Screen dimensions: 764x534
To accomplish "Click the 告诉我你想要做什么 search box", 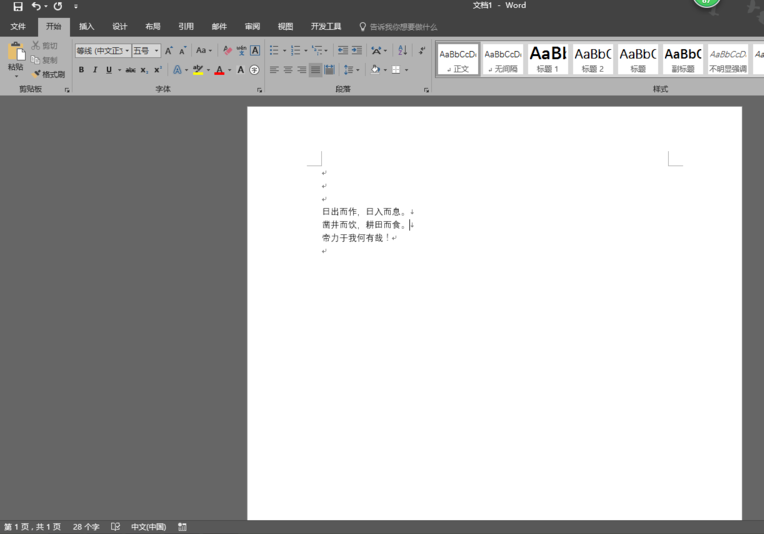I will (x=398, y=27).
